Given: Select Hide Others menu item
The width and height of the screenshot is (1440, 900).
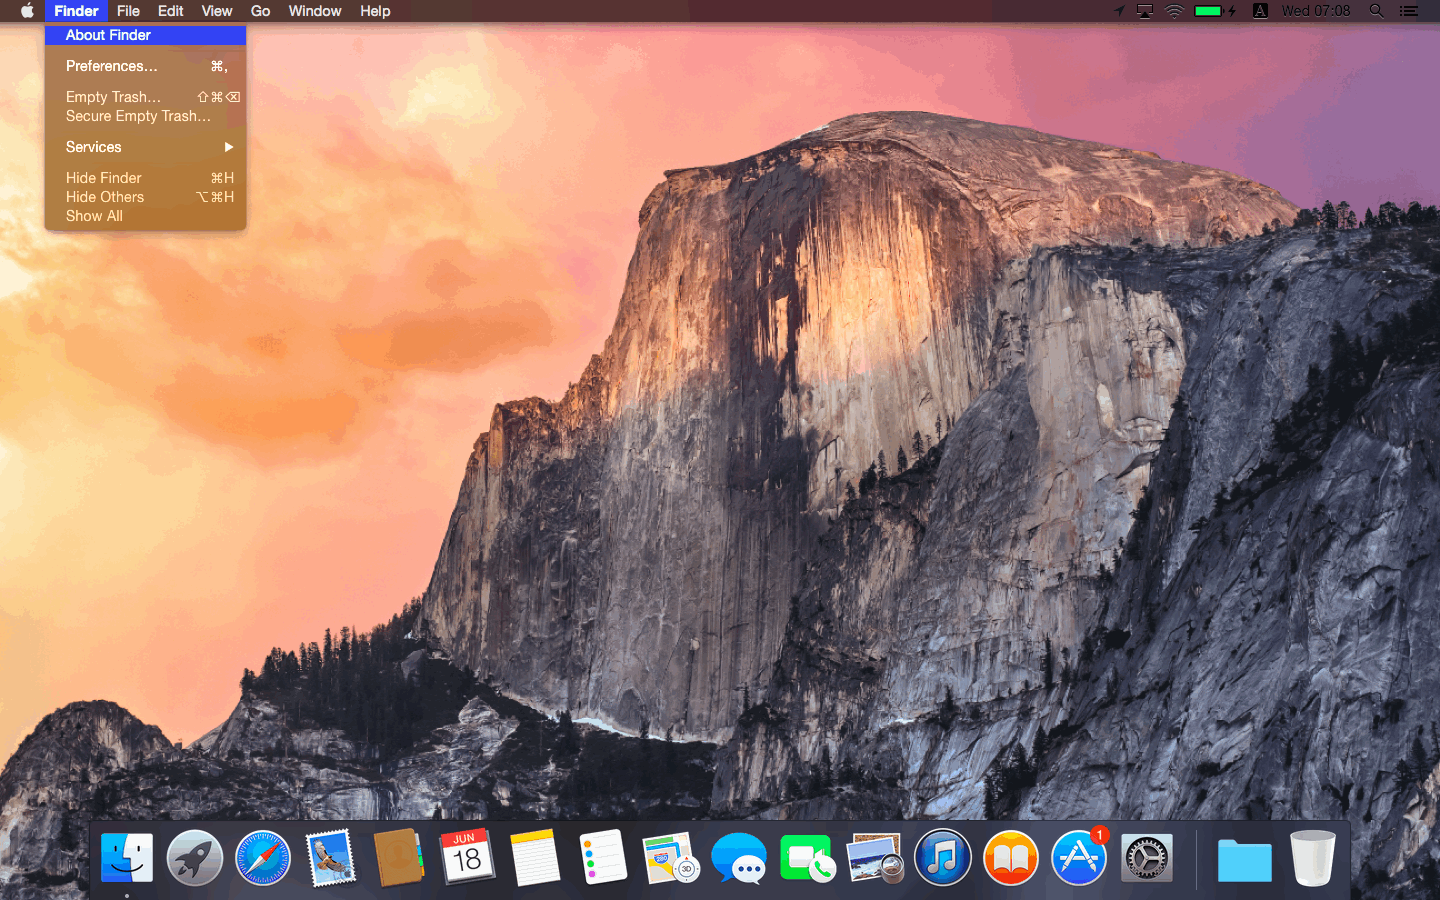Looking at the screenshot, I should coord(146,197).
